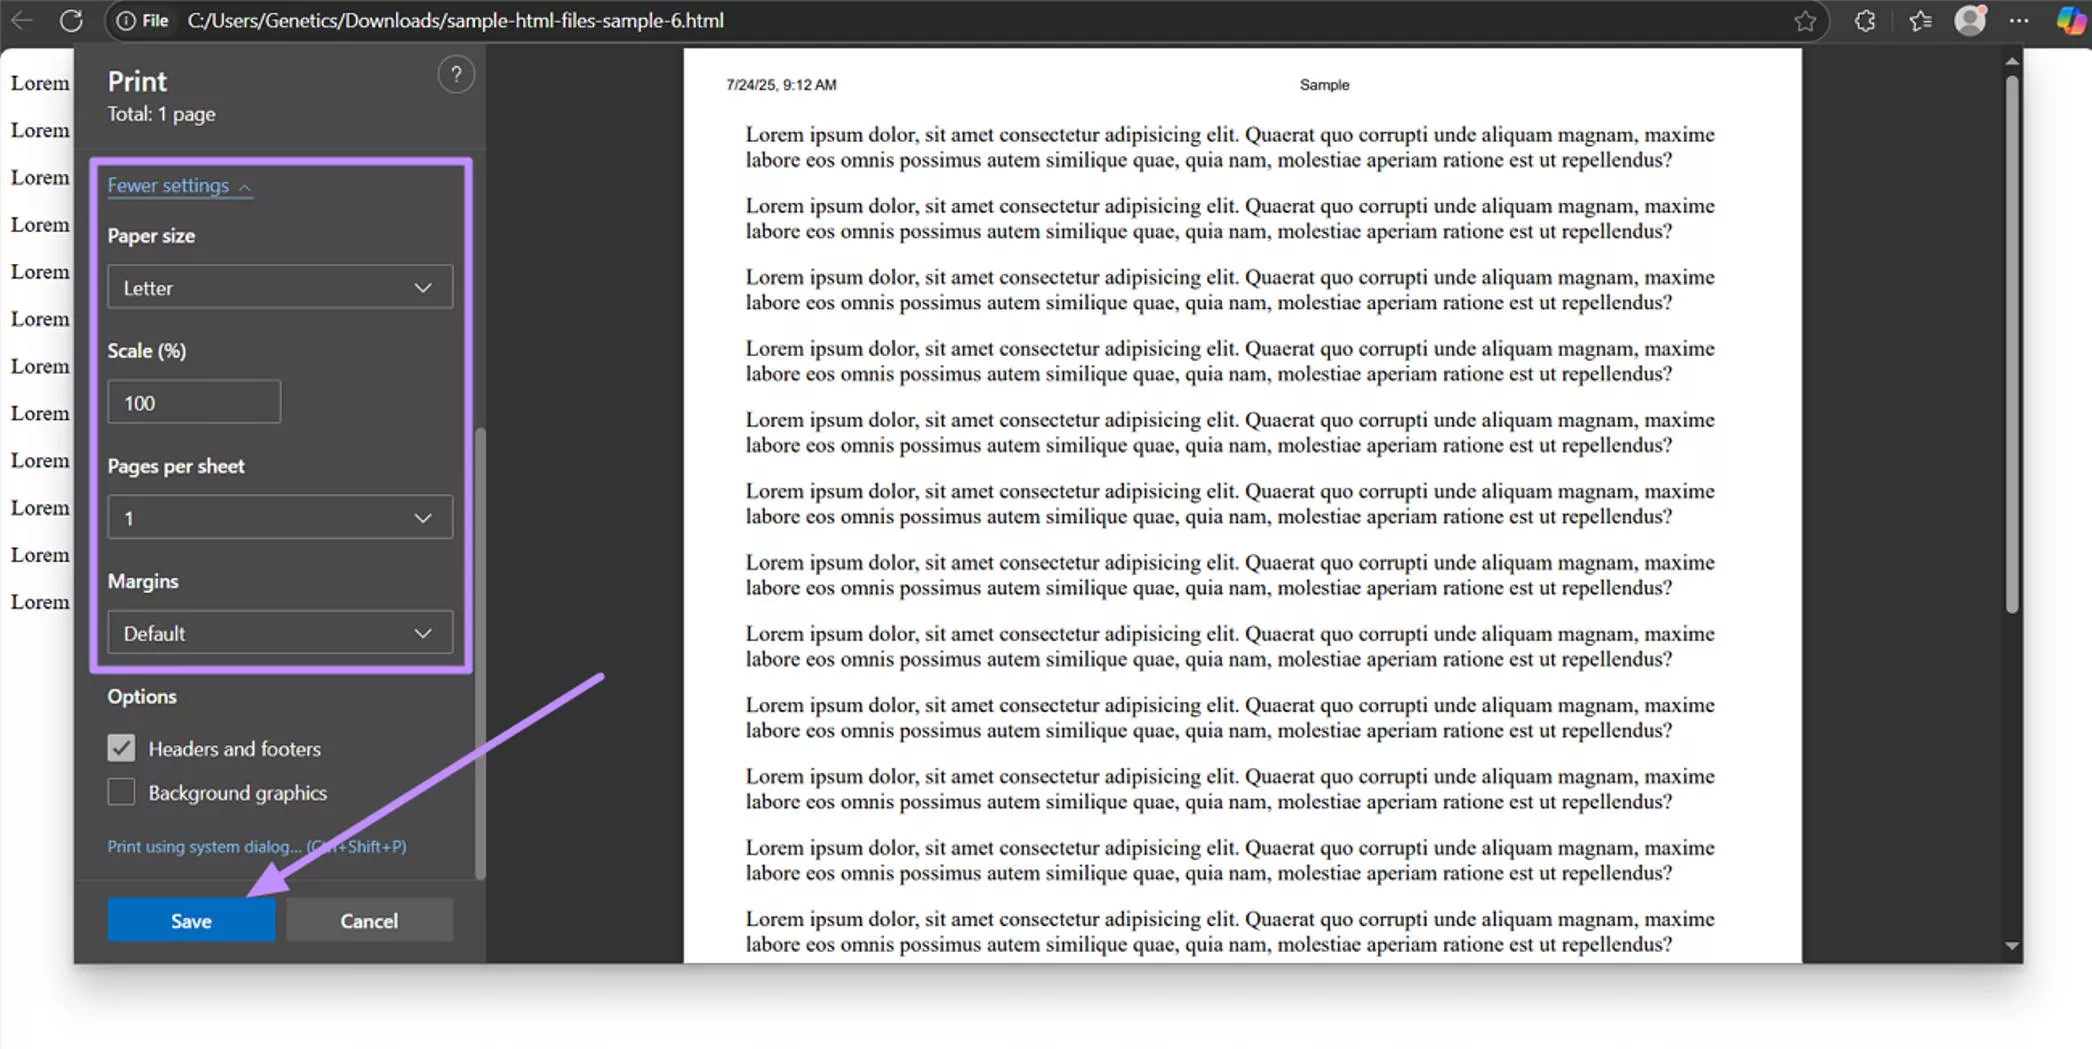The width and height of the screenshot is (2092, 1049).
Task: Open print dialog help
Action: 456,74
